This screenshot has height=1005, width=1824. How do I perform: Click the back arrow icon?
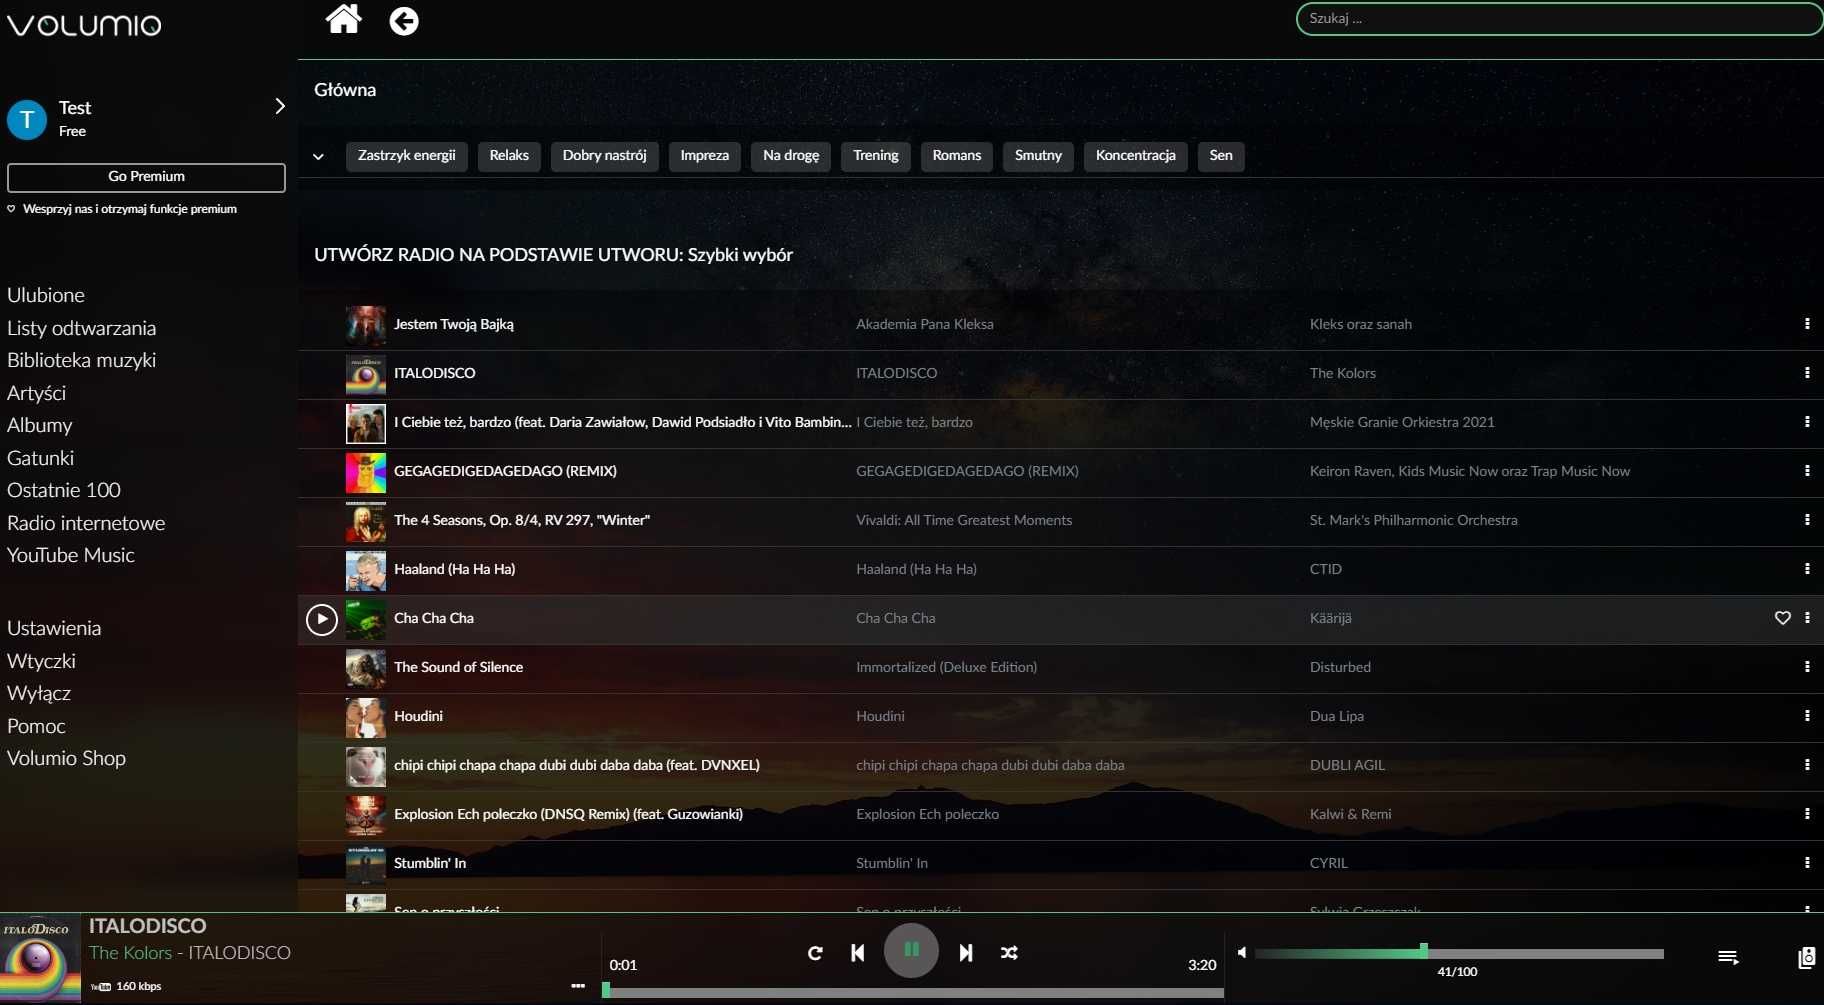(404, 21)
